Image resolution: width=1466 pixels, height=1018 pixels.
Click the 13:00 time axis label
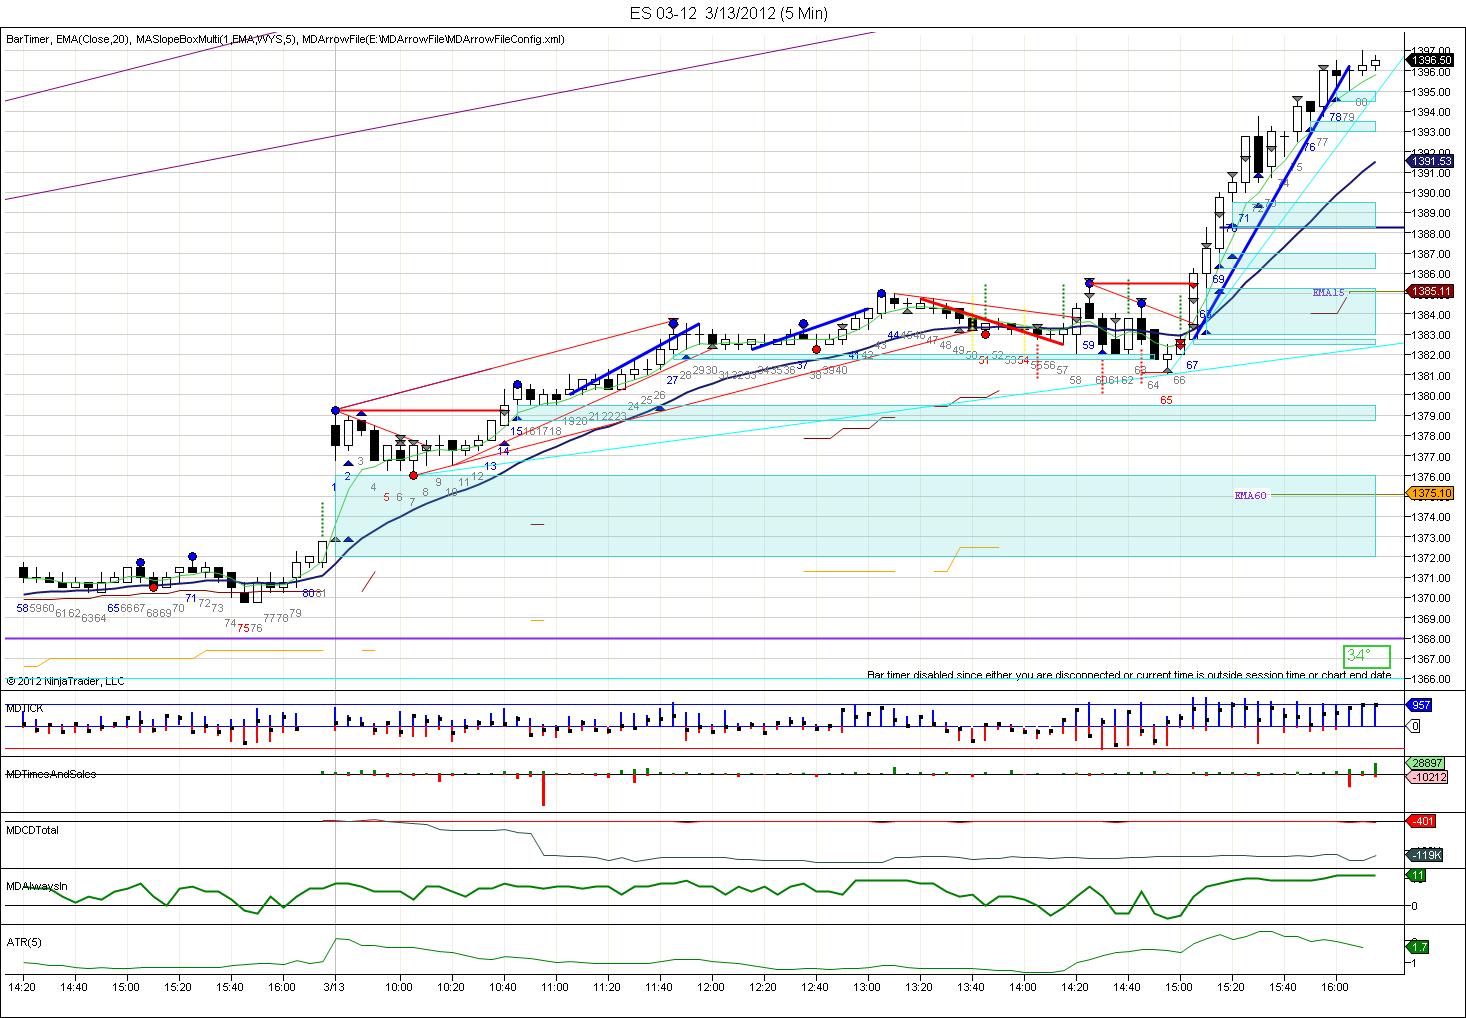click(867, 986)
